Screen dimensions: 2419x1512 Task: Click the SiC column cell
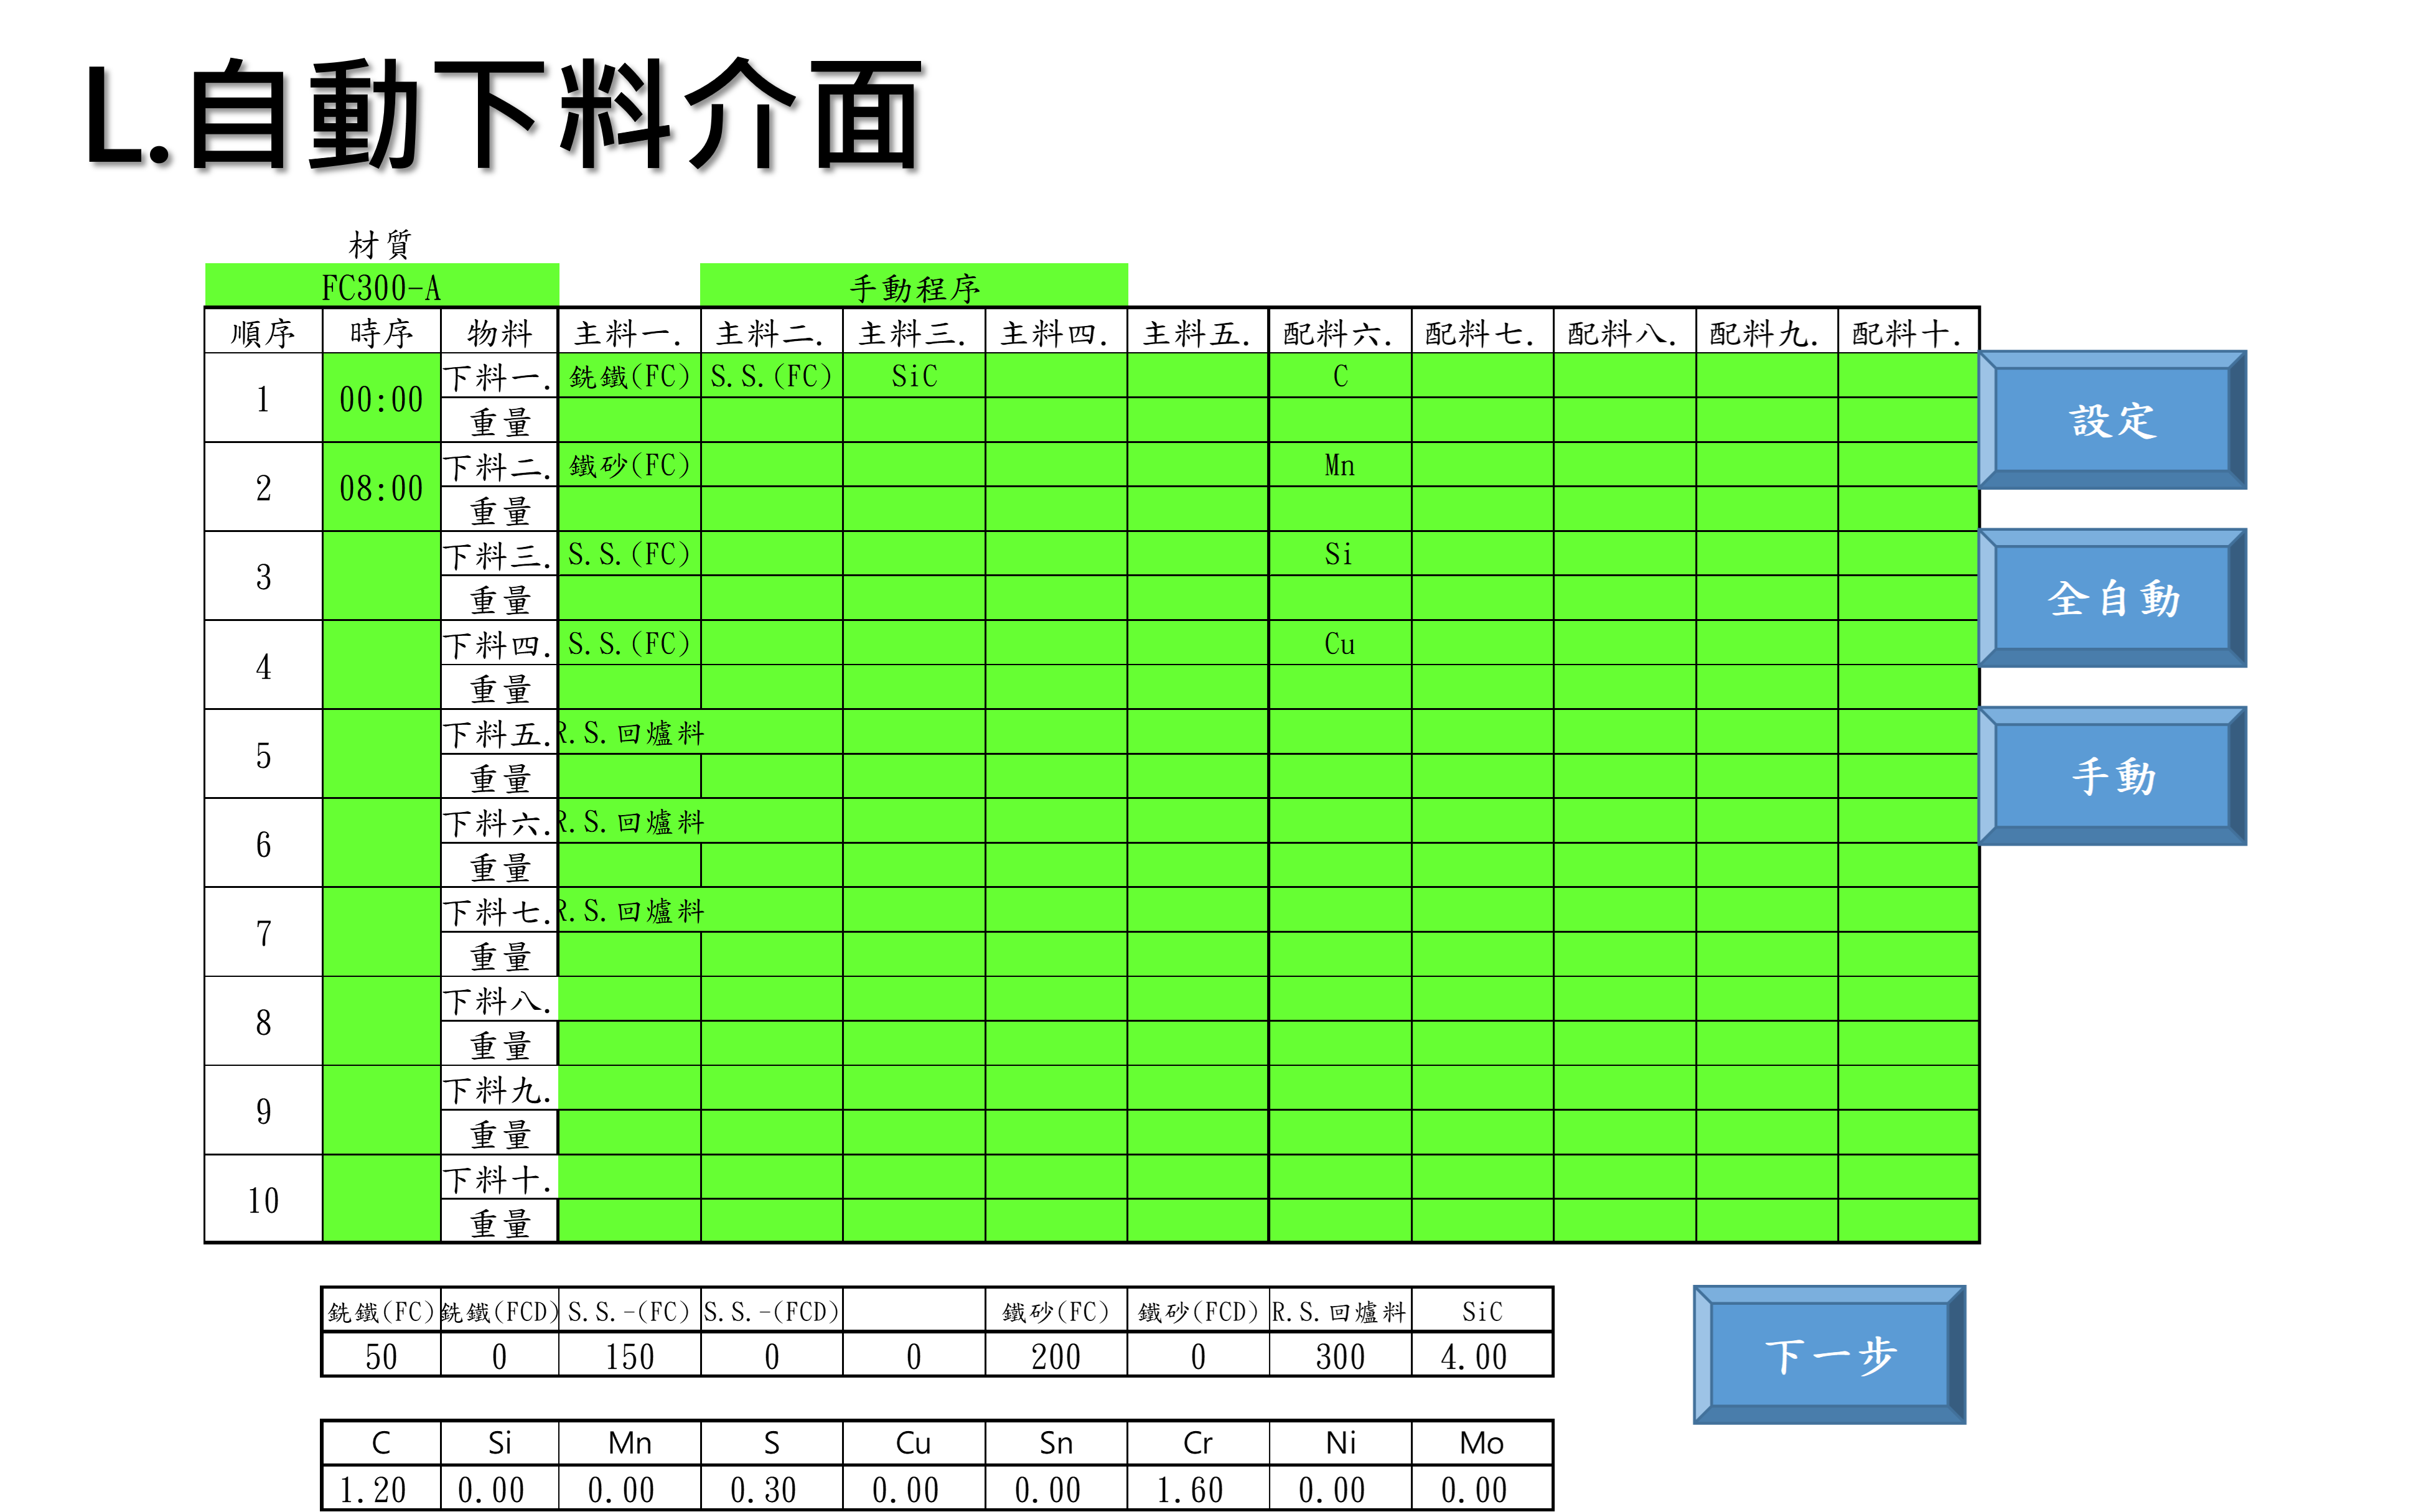click(x=914, y=376)
